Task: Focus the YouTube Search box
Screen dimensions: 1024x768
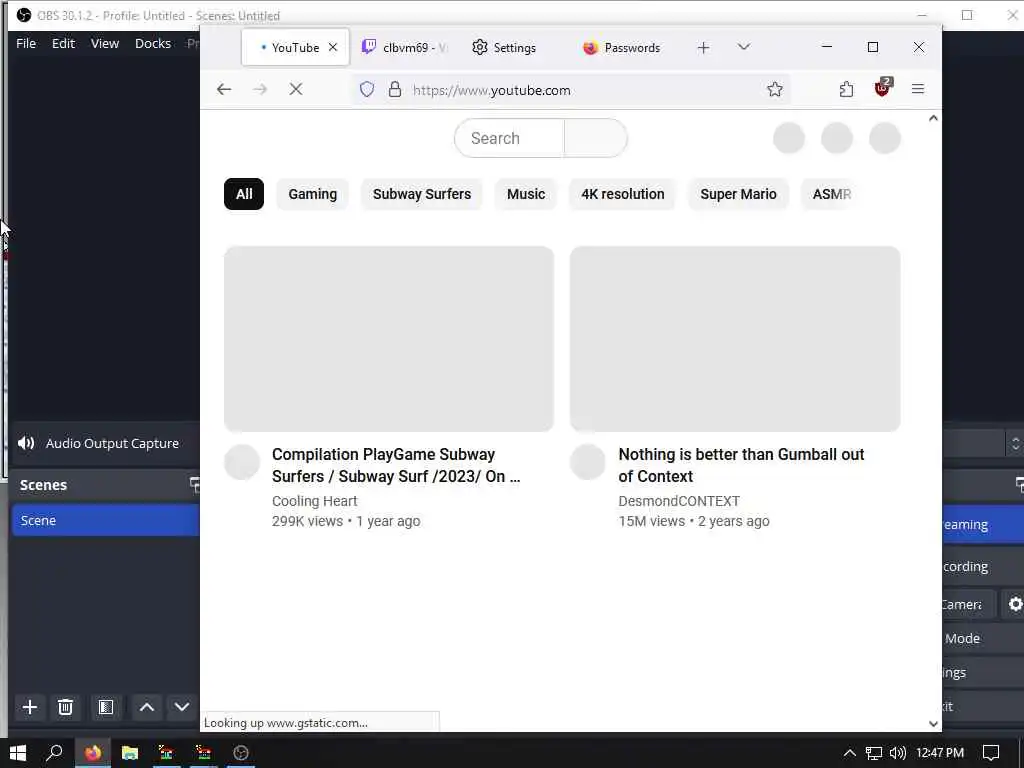Action: pos(509,138)
